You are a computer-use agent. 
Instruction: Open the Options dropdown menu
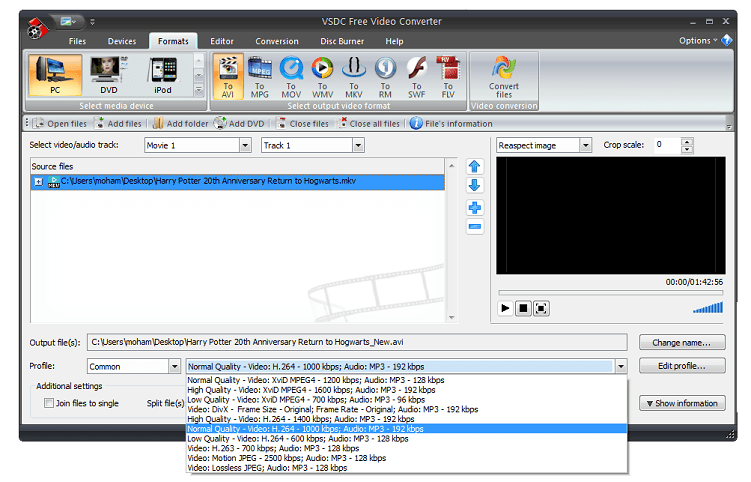698,41
